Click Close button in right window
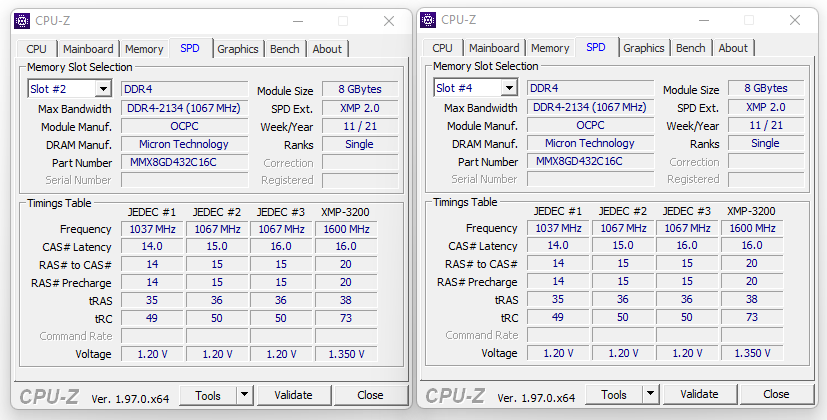The image size is (827, 420). (777, 394)
